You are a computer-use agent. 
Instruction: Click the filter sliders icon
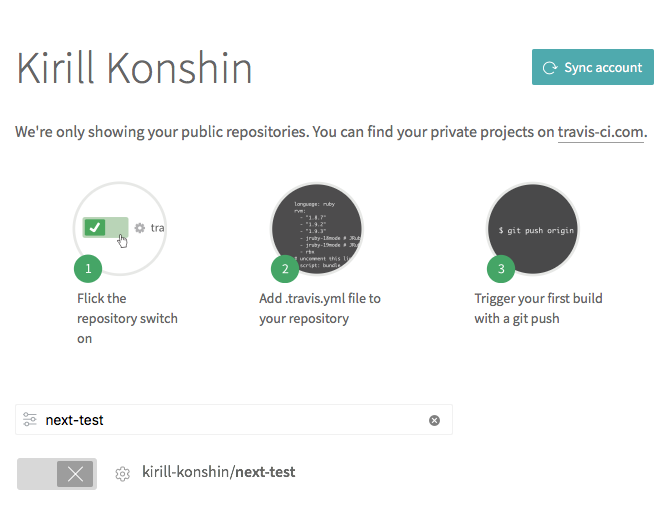(30, 420)
